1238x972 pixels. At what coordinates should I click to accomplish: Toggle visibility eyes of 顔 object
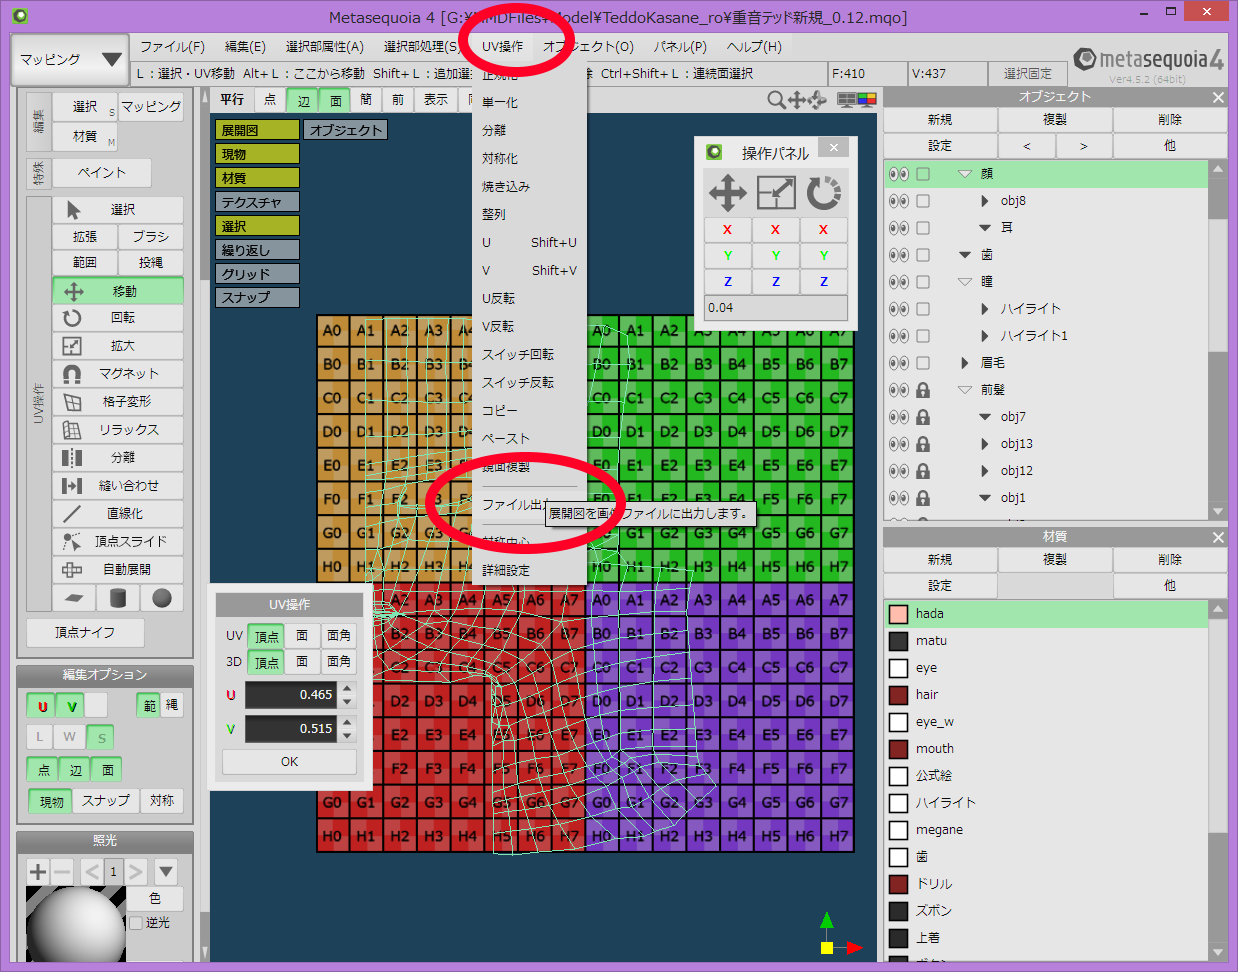(899, 174)
